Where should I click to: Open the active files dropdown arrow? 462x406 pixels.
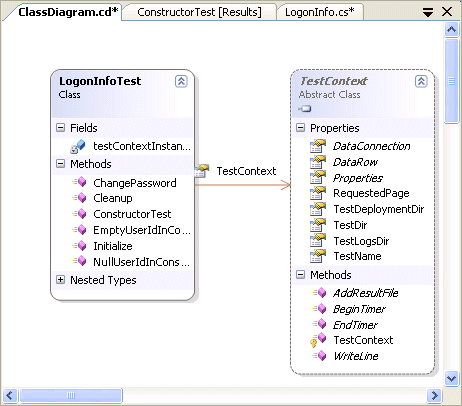(x=428, y=12)
